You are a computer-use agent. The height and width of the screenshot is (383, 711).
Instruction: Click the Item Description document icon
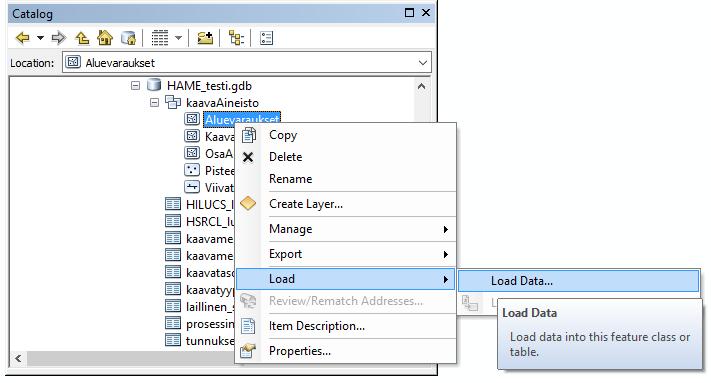pyautogui.click(x=248, y=326)
